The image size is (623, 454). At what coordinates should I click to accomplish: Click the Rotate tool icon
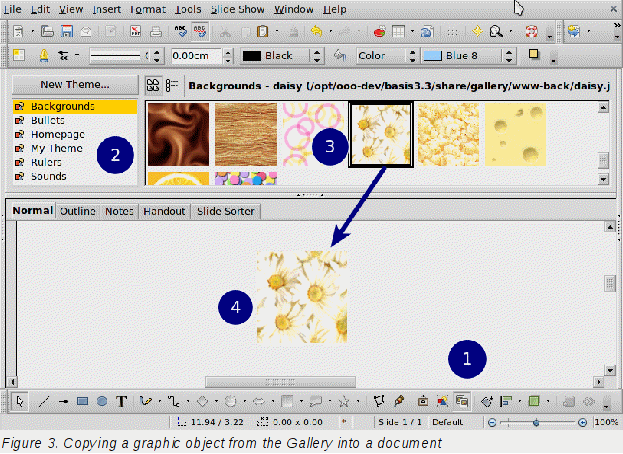487,402
